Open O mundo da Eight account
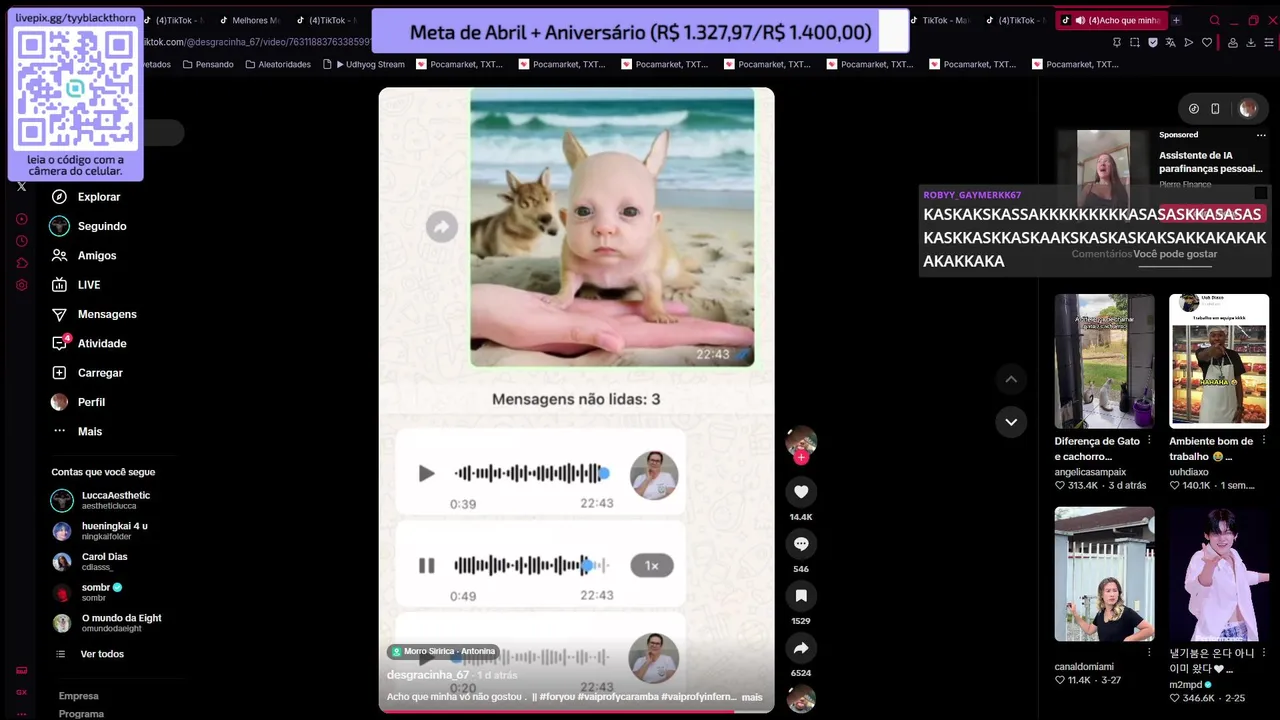 coord(106,623)
